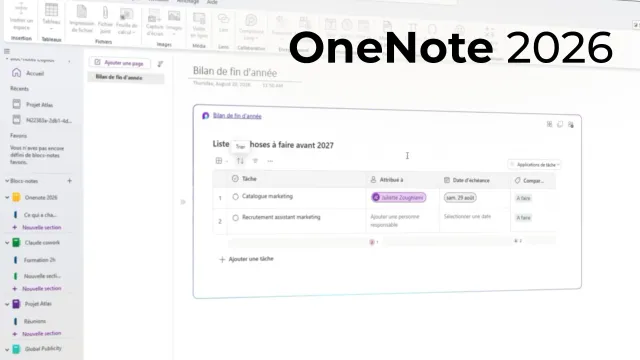Viewport: 640px width, 360px height.
Task: Click Ajouter une tâche
Action: point(247,259)
